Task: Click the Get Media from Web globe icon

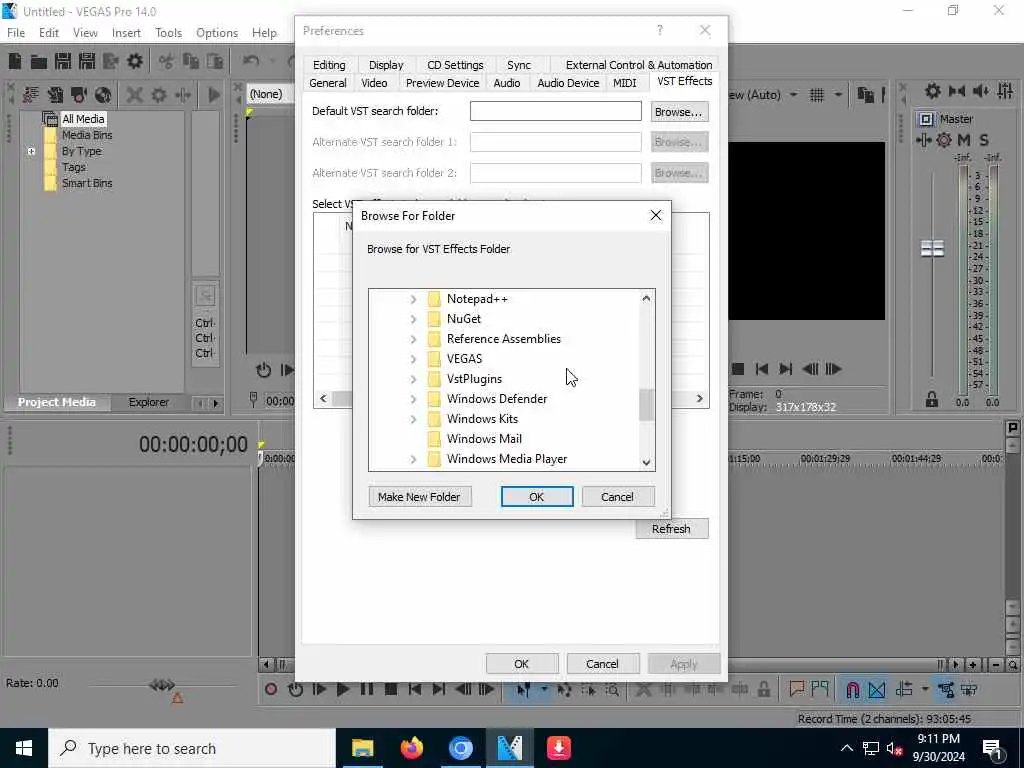Action: (103, 95)
